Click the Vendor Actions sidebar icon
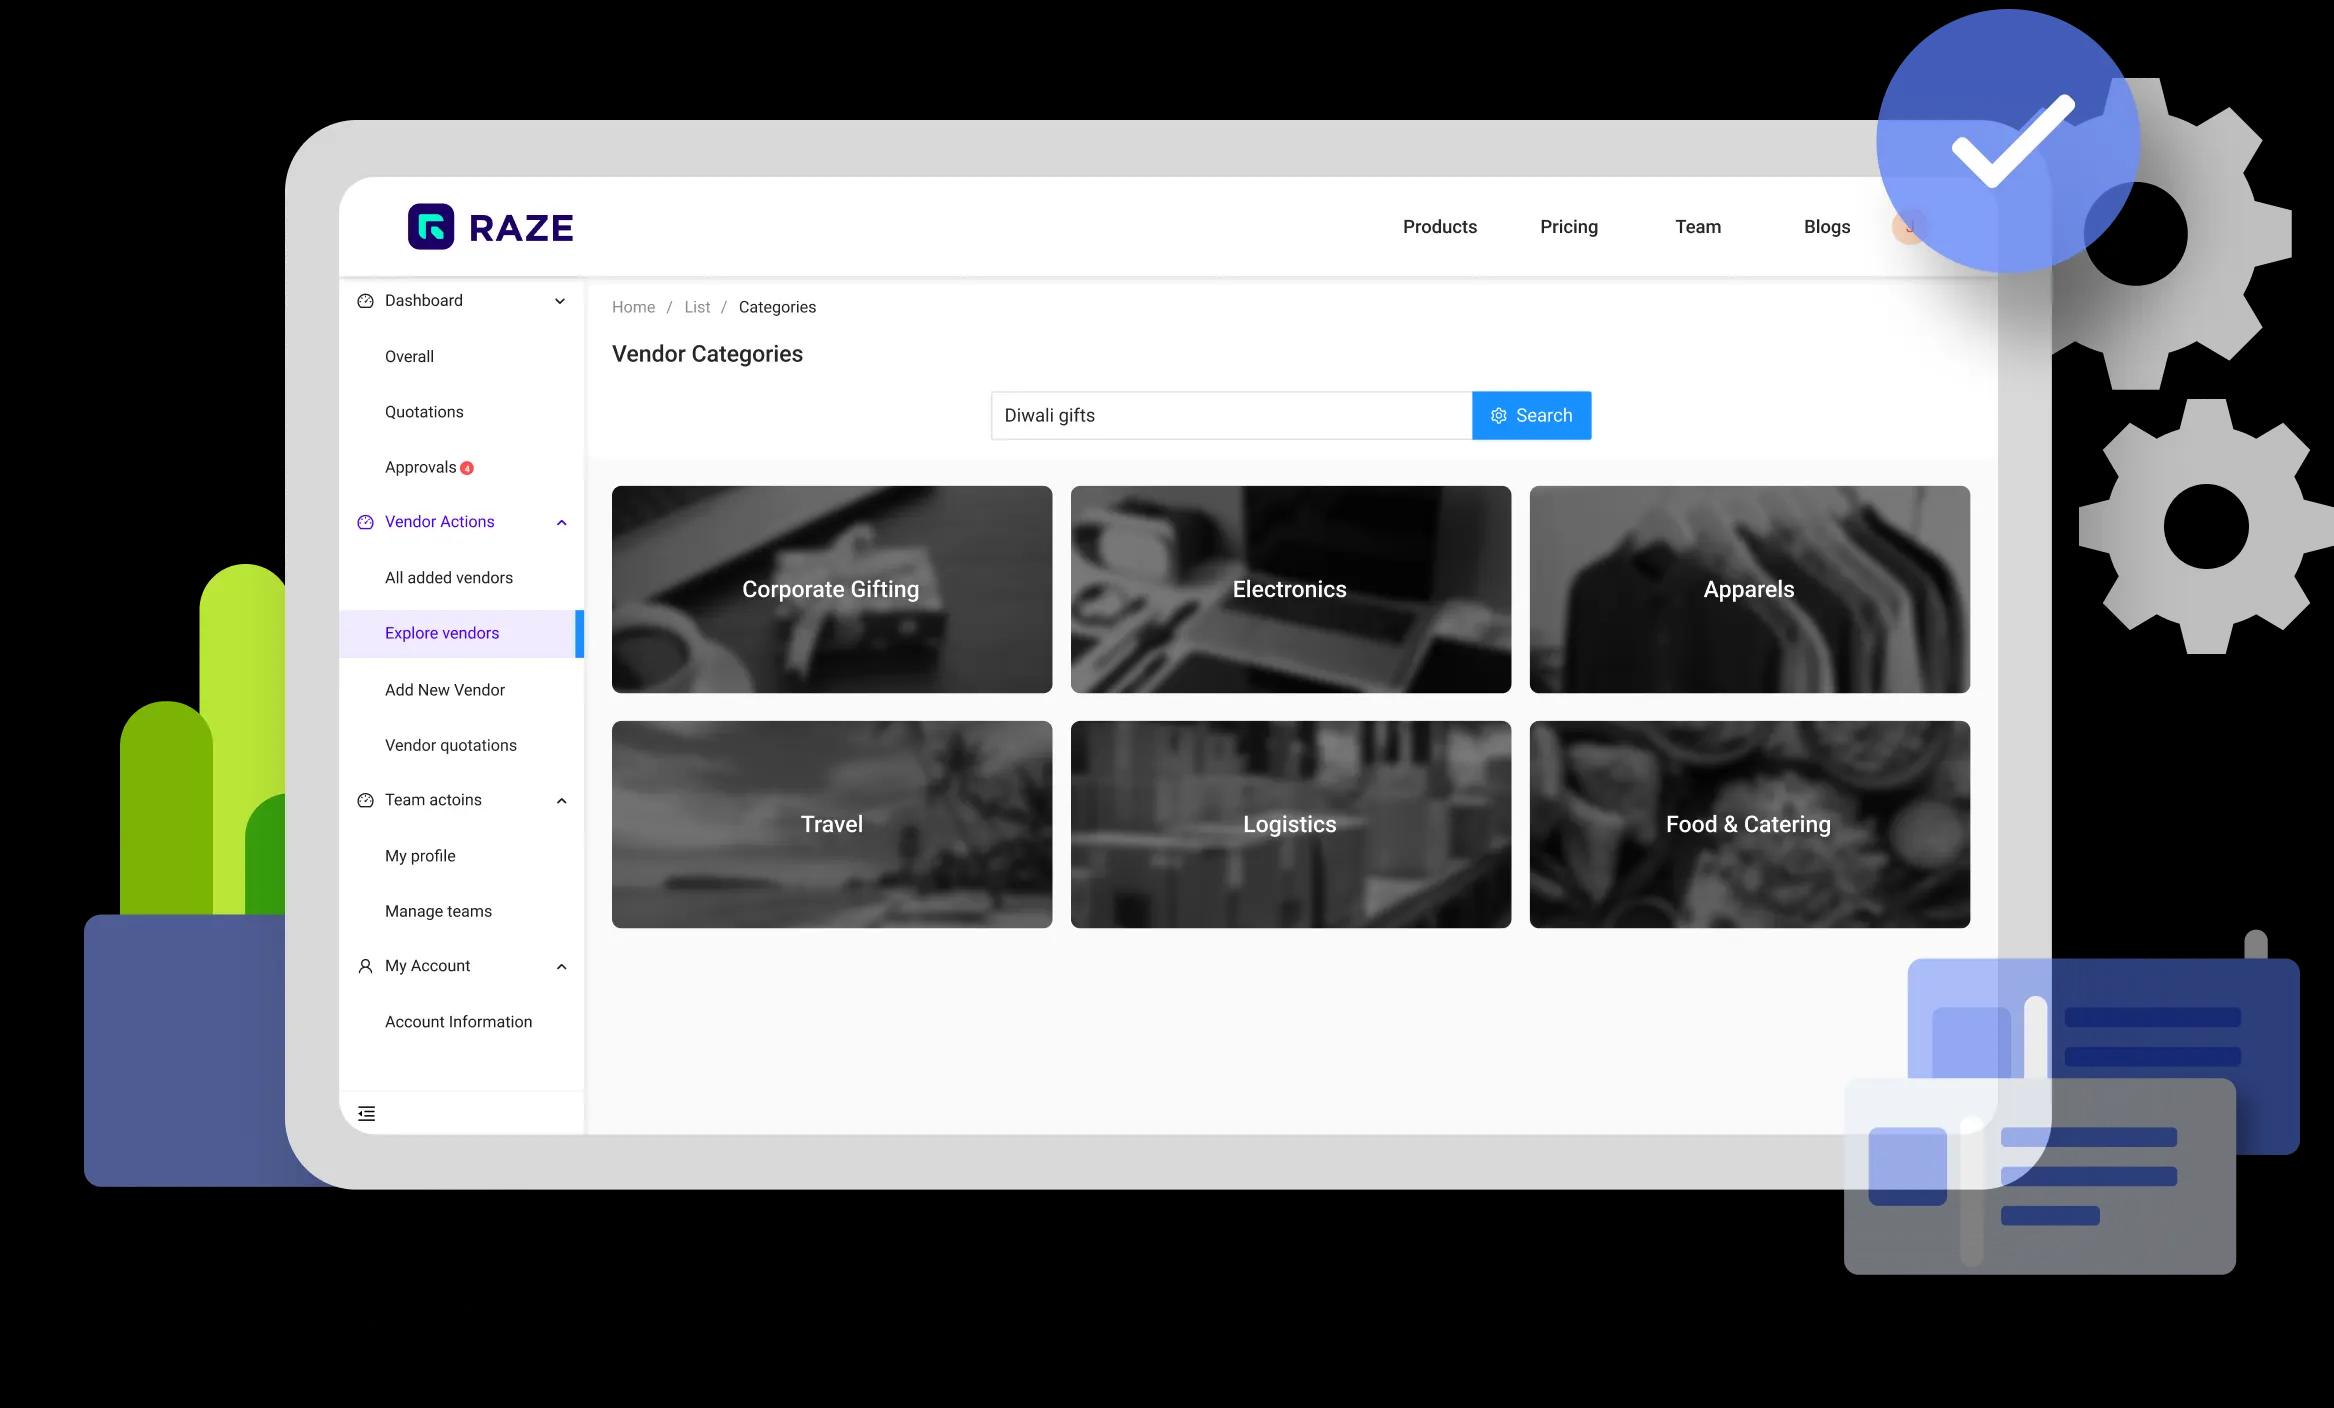Screen dimensions: 2334x1408 365,522
